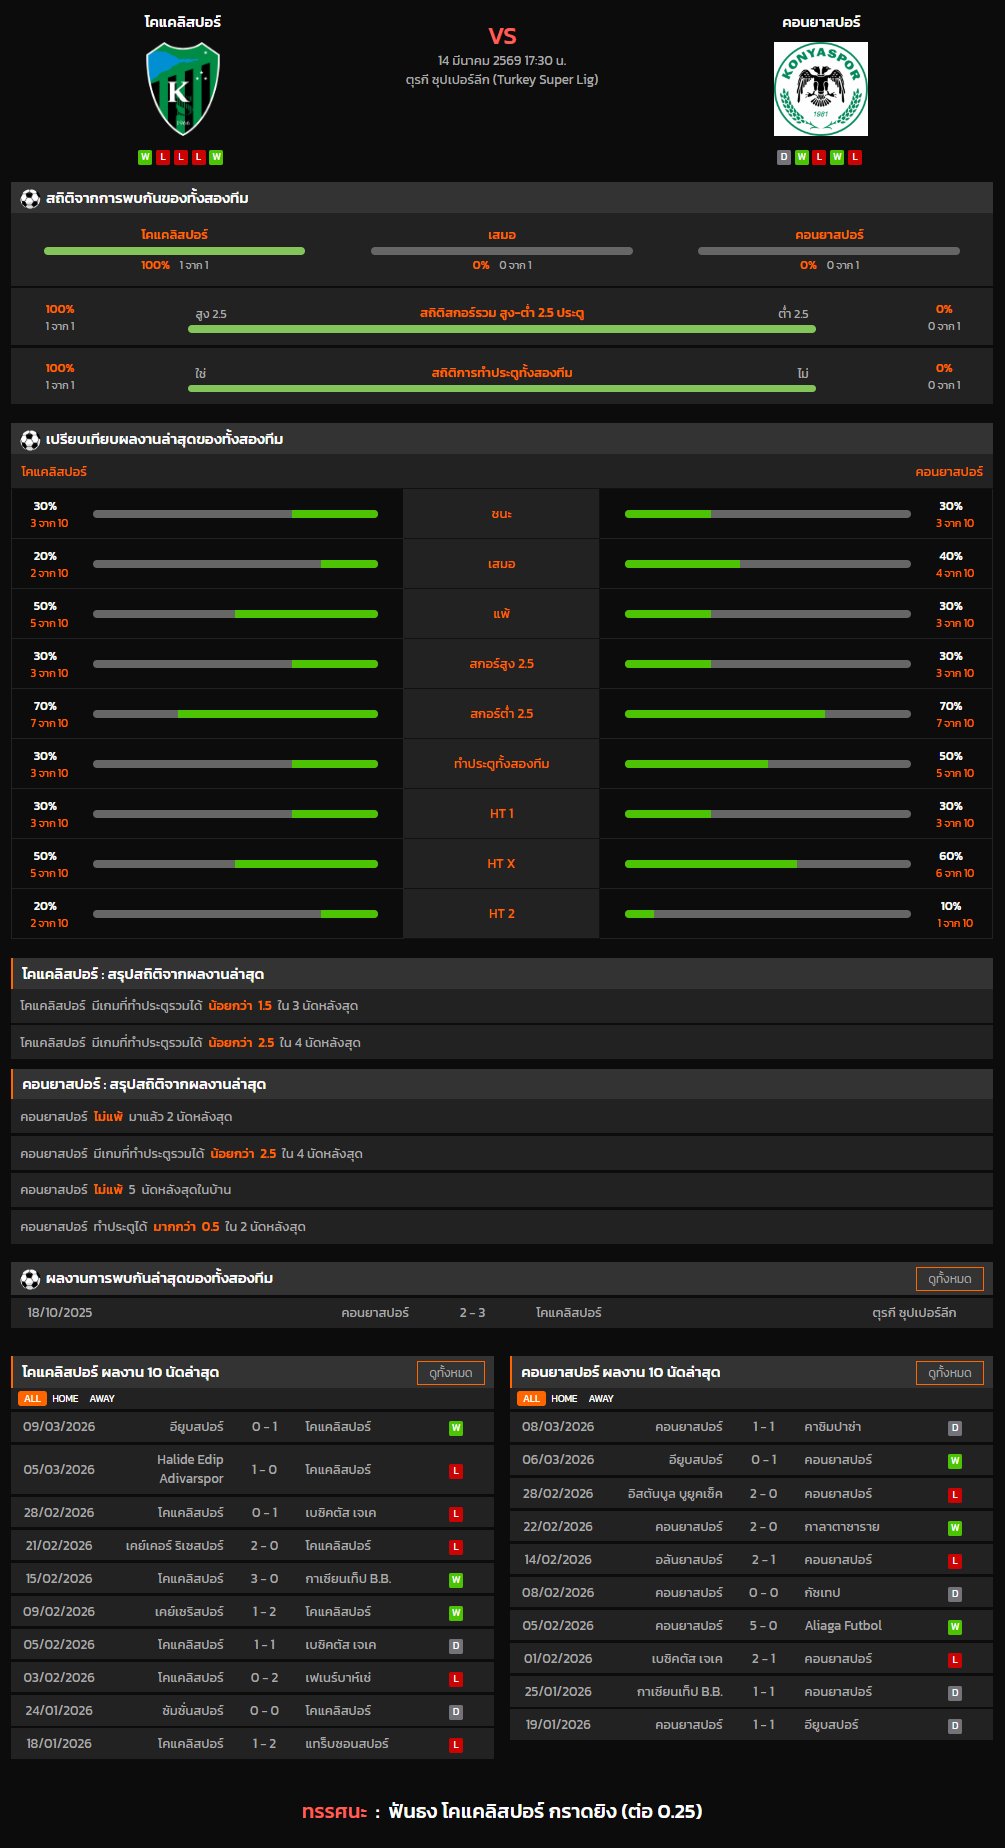Image resolution: width=1005 pixels, height=1848 pixels.
Task: Switch to HOME filter in Kocaelispor matches
Action: point(65,1399)
